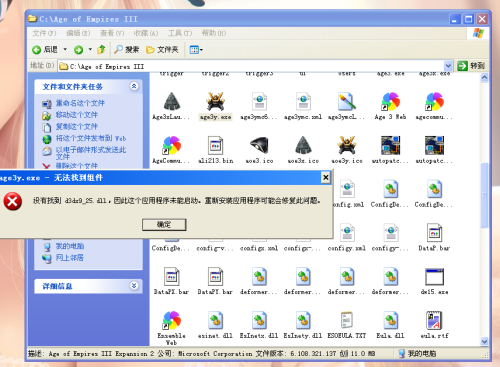The height and width of the screenshot is (367, 500).
Task: Select the ExInety.dll file
Action: point(303,324)
